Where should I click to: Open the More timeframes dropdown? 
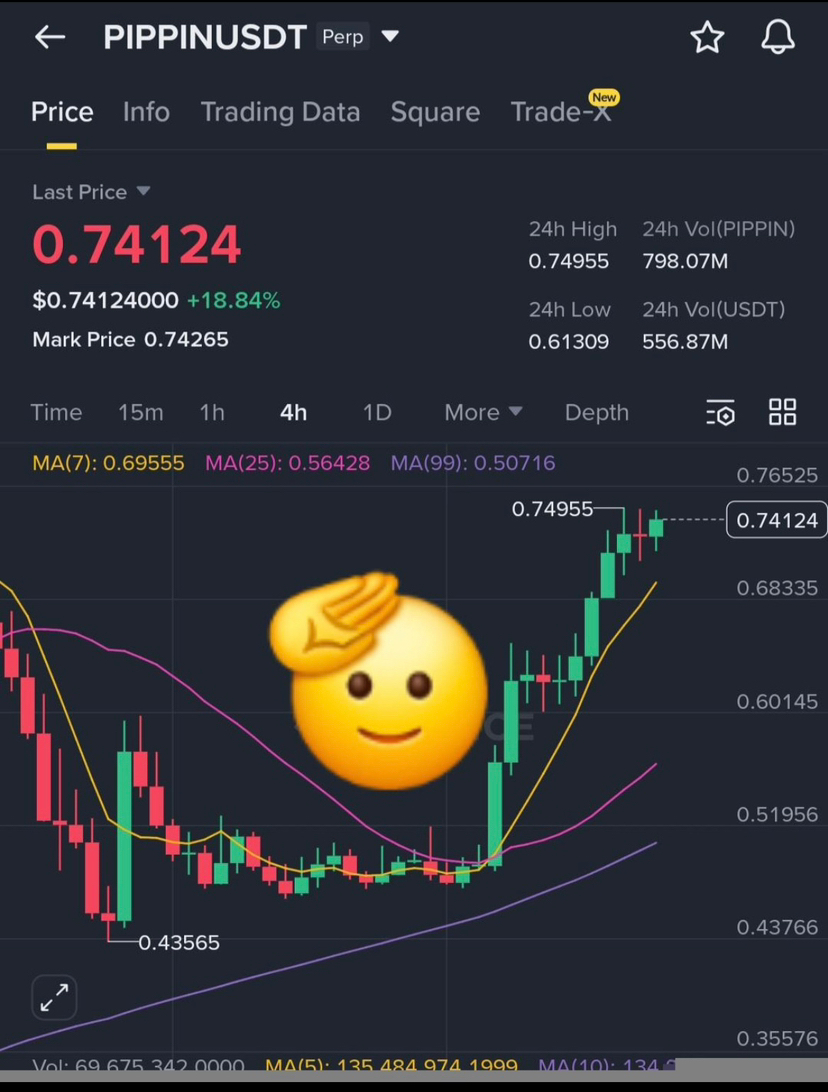(x=483, y=412)
